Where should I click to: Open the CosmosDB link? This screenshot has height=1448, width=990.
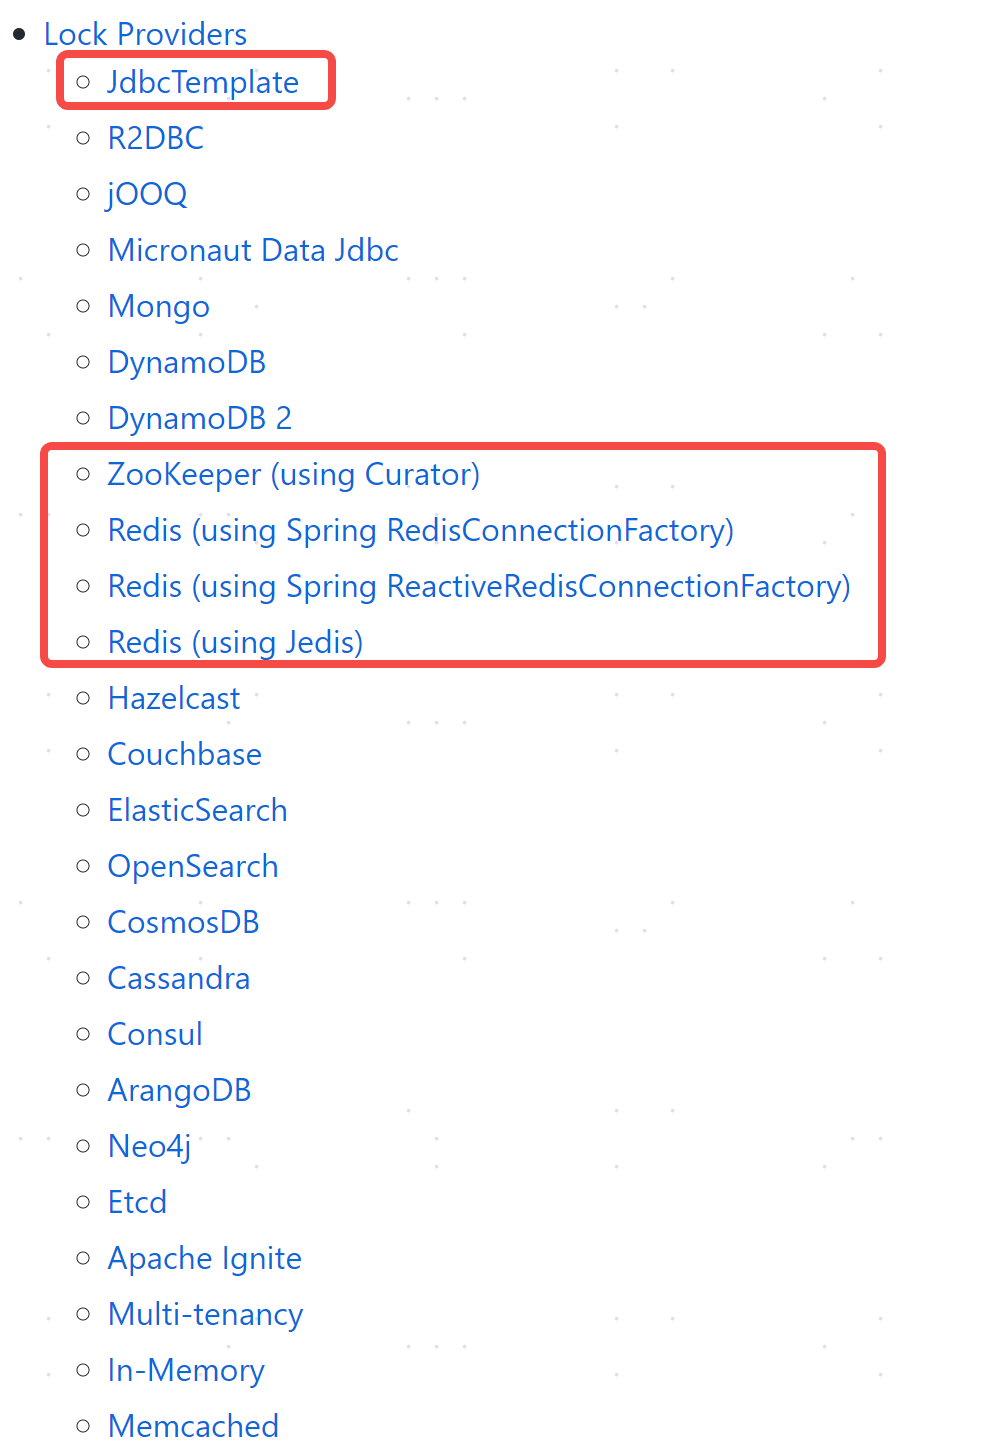[183, 922]
